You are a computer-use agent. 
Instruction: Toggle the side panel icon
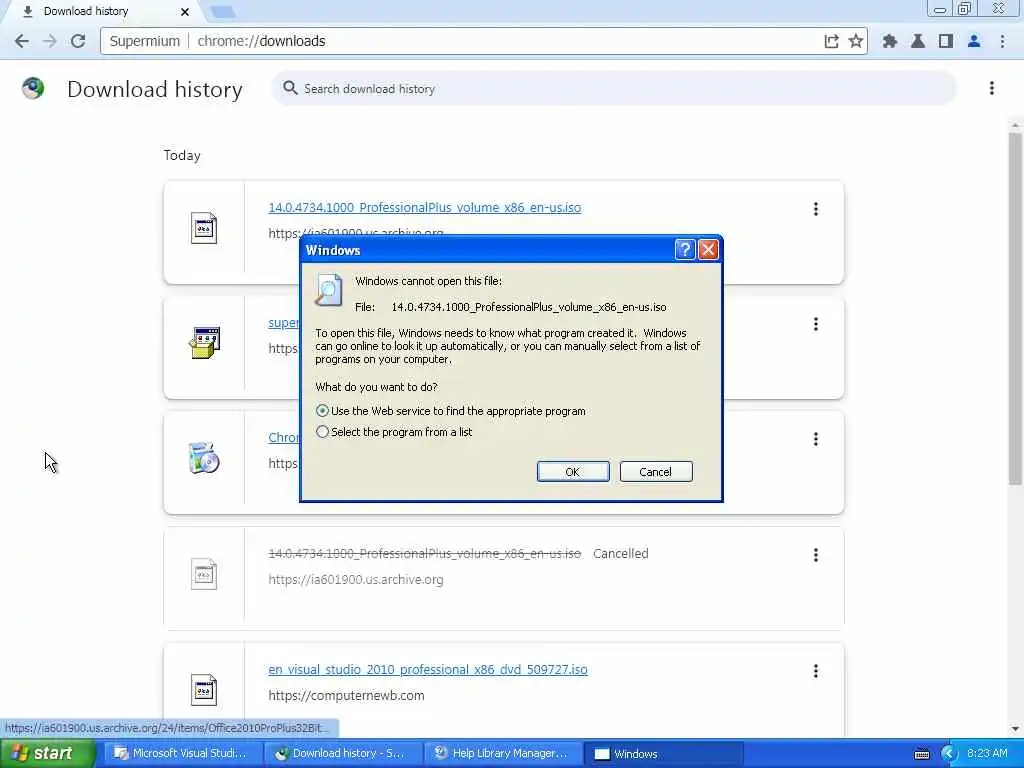click(x=946, y=41)
